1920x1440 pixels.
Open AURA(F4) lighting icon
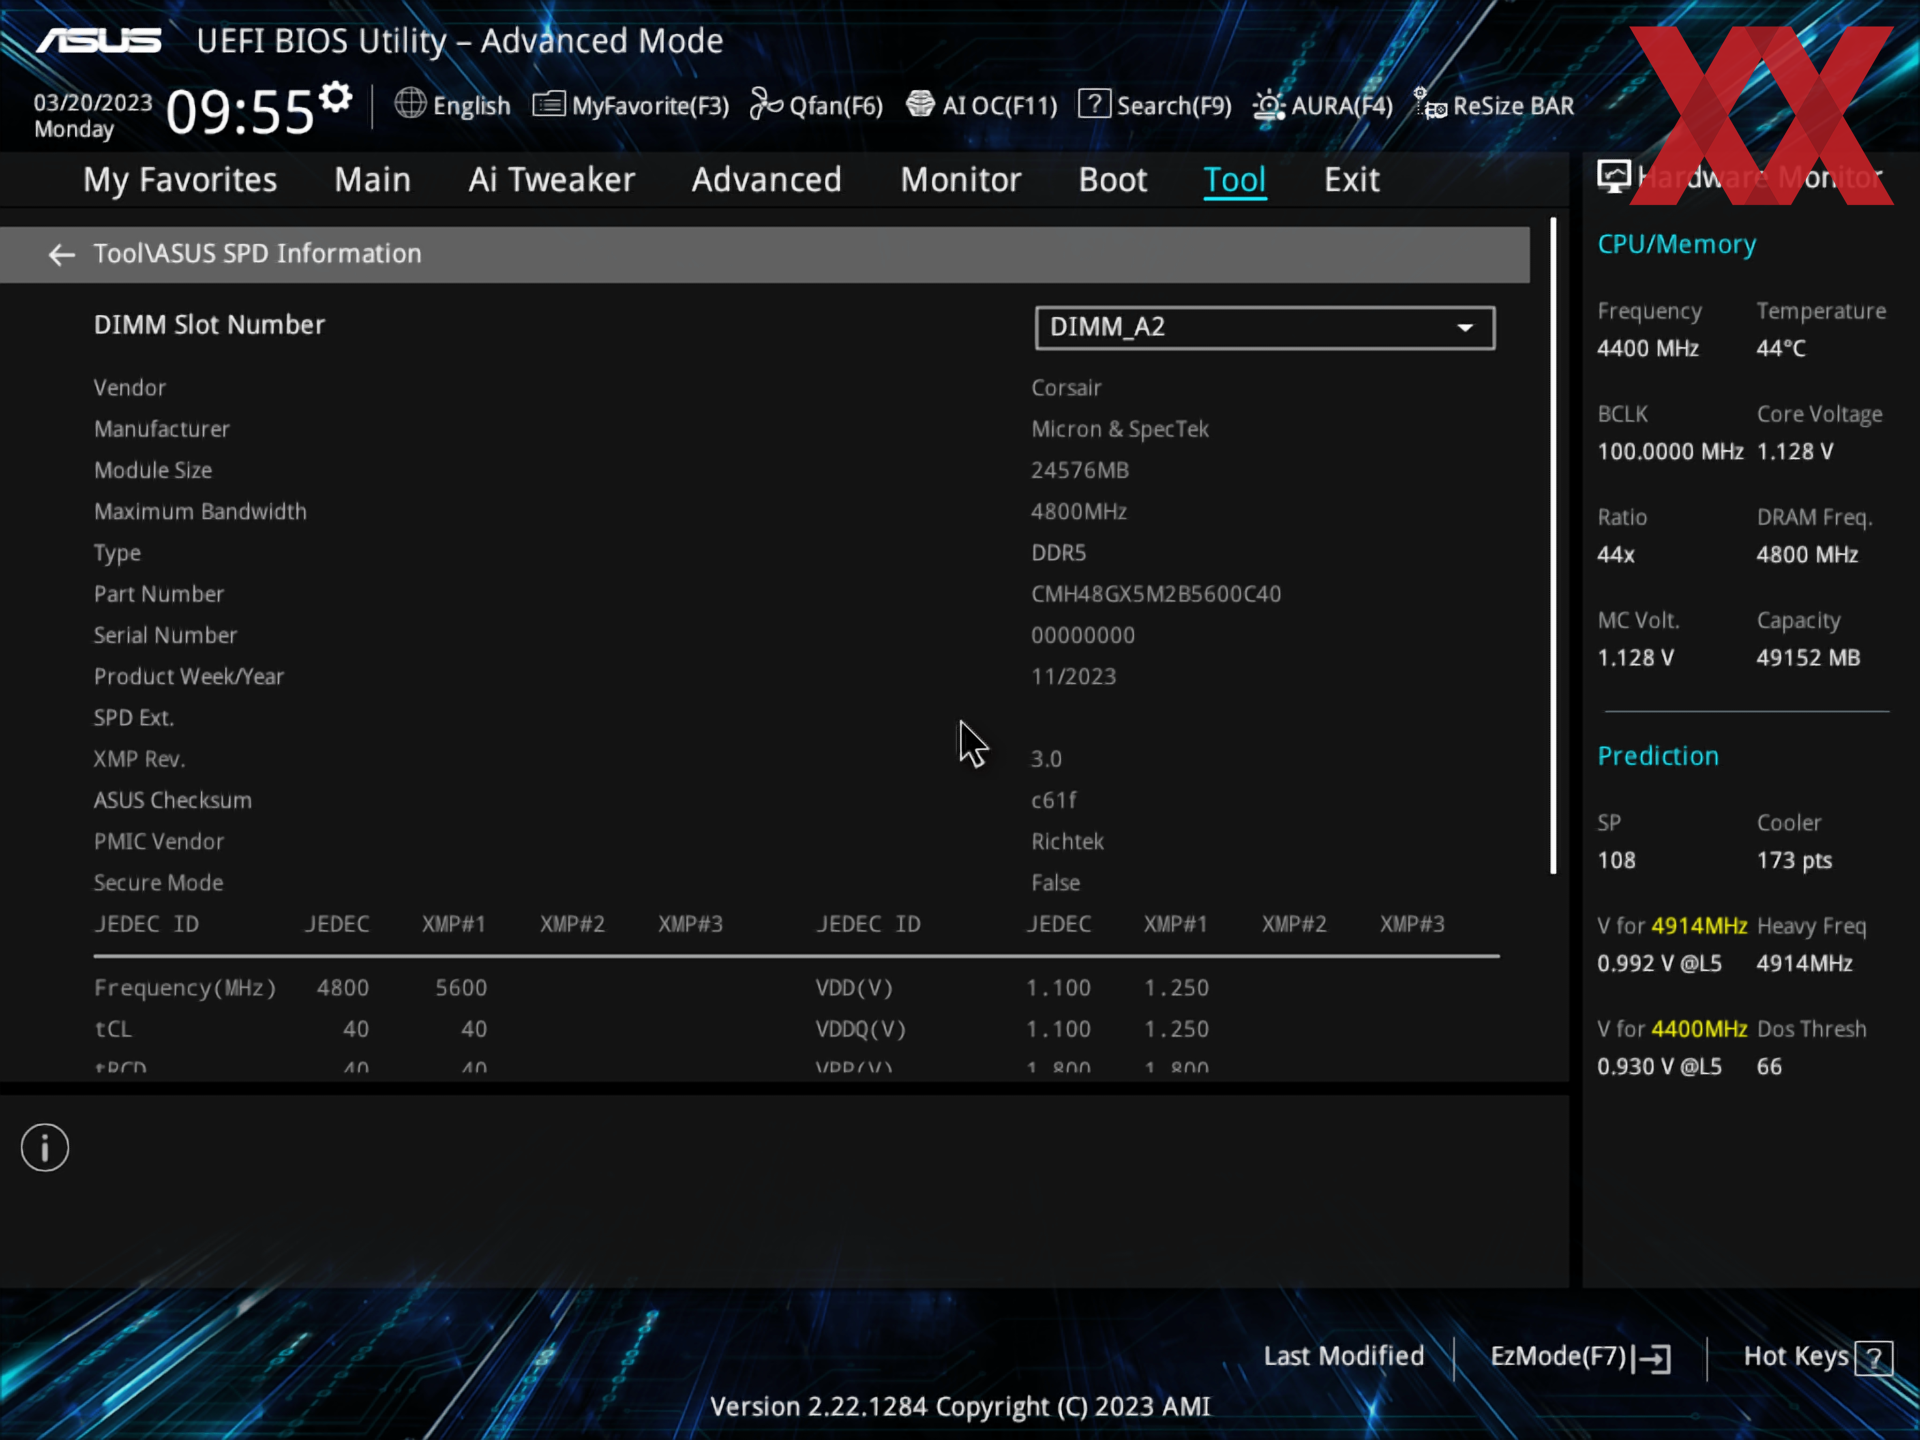point(1268,105)
